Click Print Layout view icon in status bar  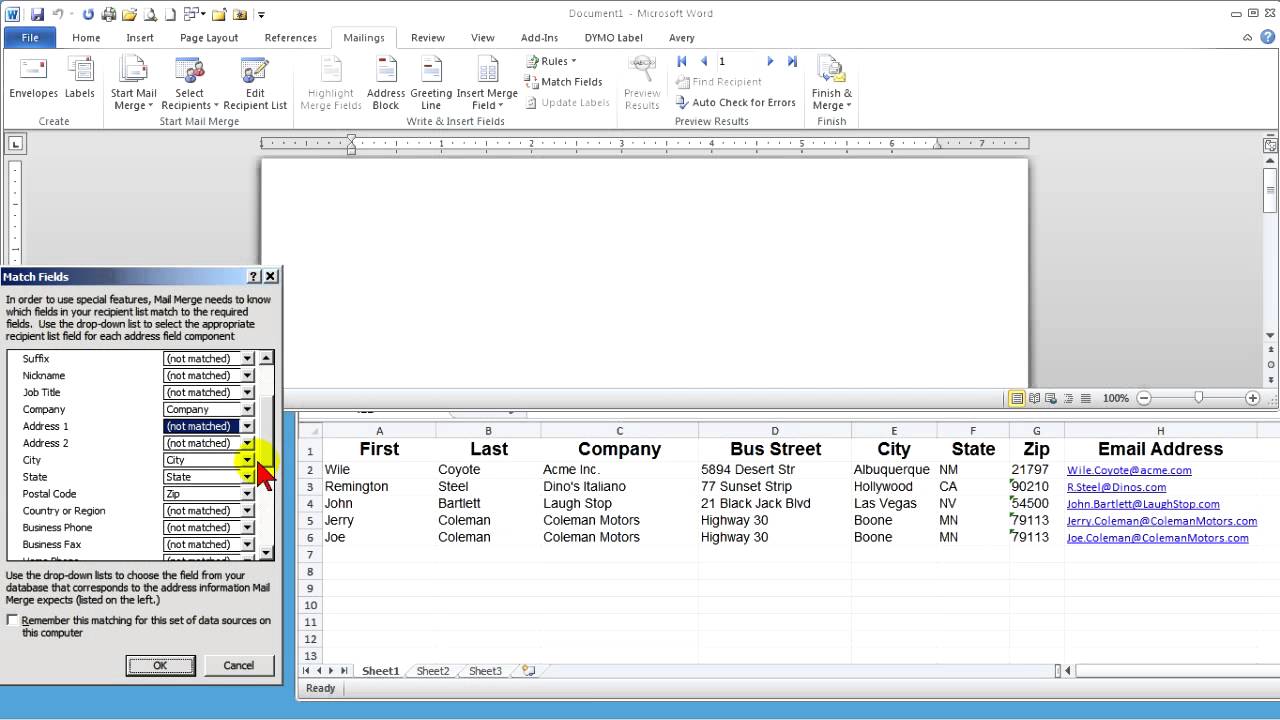tap(1017, 398)
